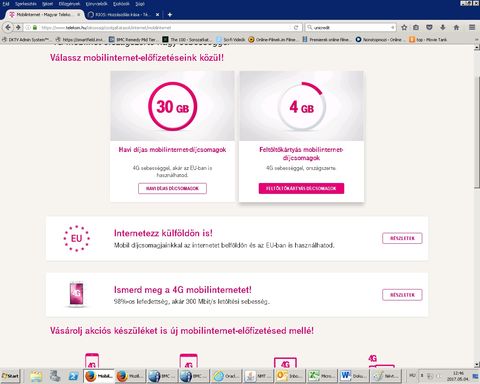
Task: Close the second browser tab
Action: pos(157,15)
